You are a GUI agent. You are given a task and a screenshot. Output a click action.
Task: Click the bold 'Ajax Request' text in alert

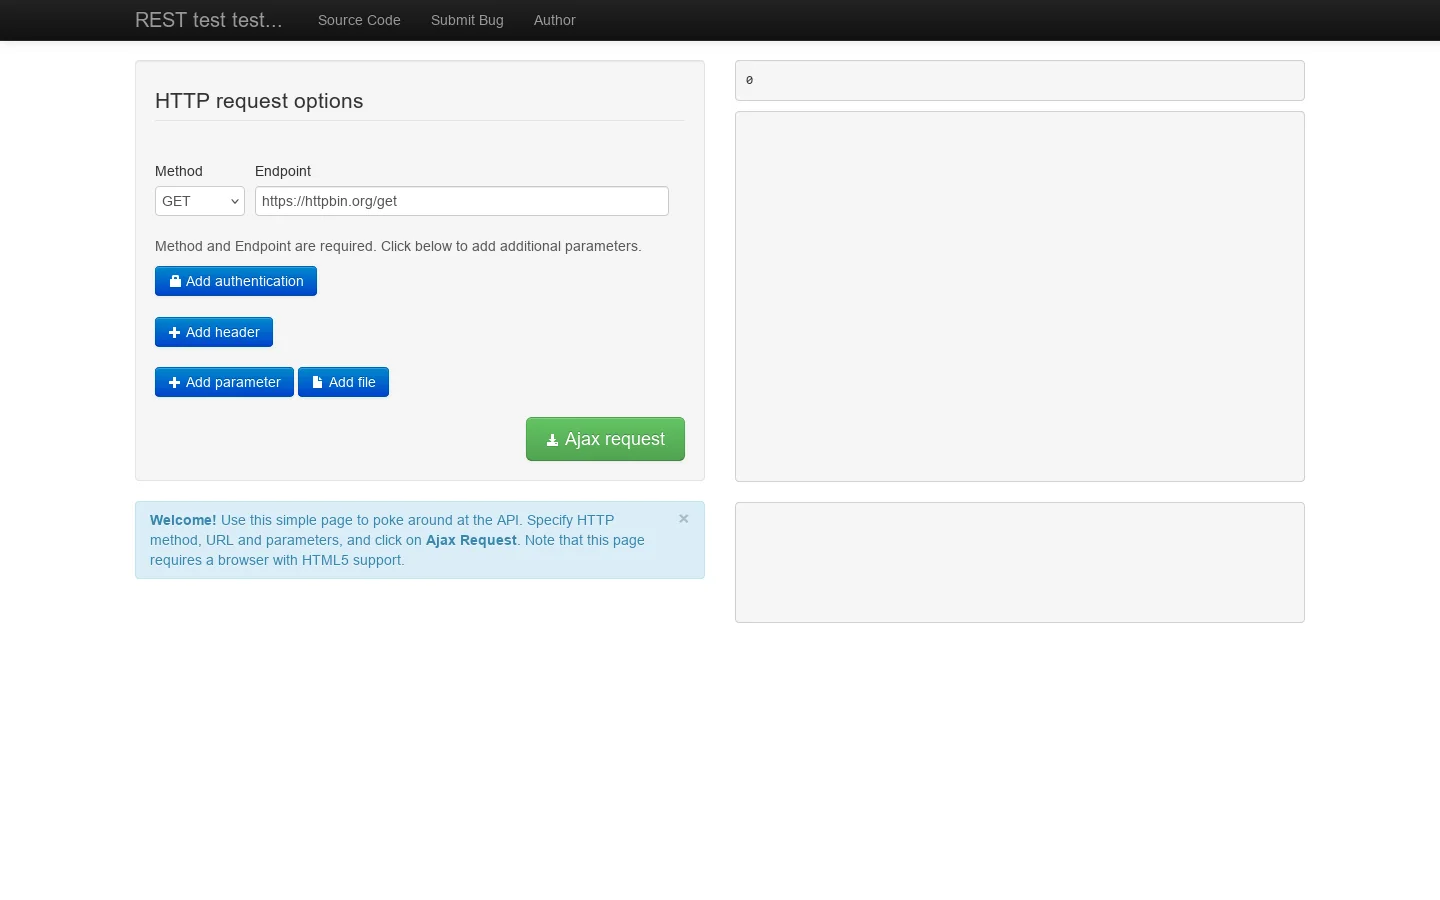[x=471, y=540]
